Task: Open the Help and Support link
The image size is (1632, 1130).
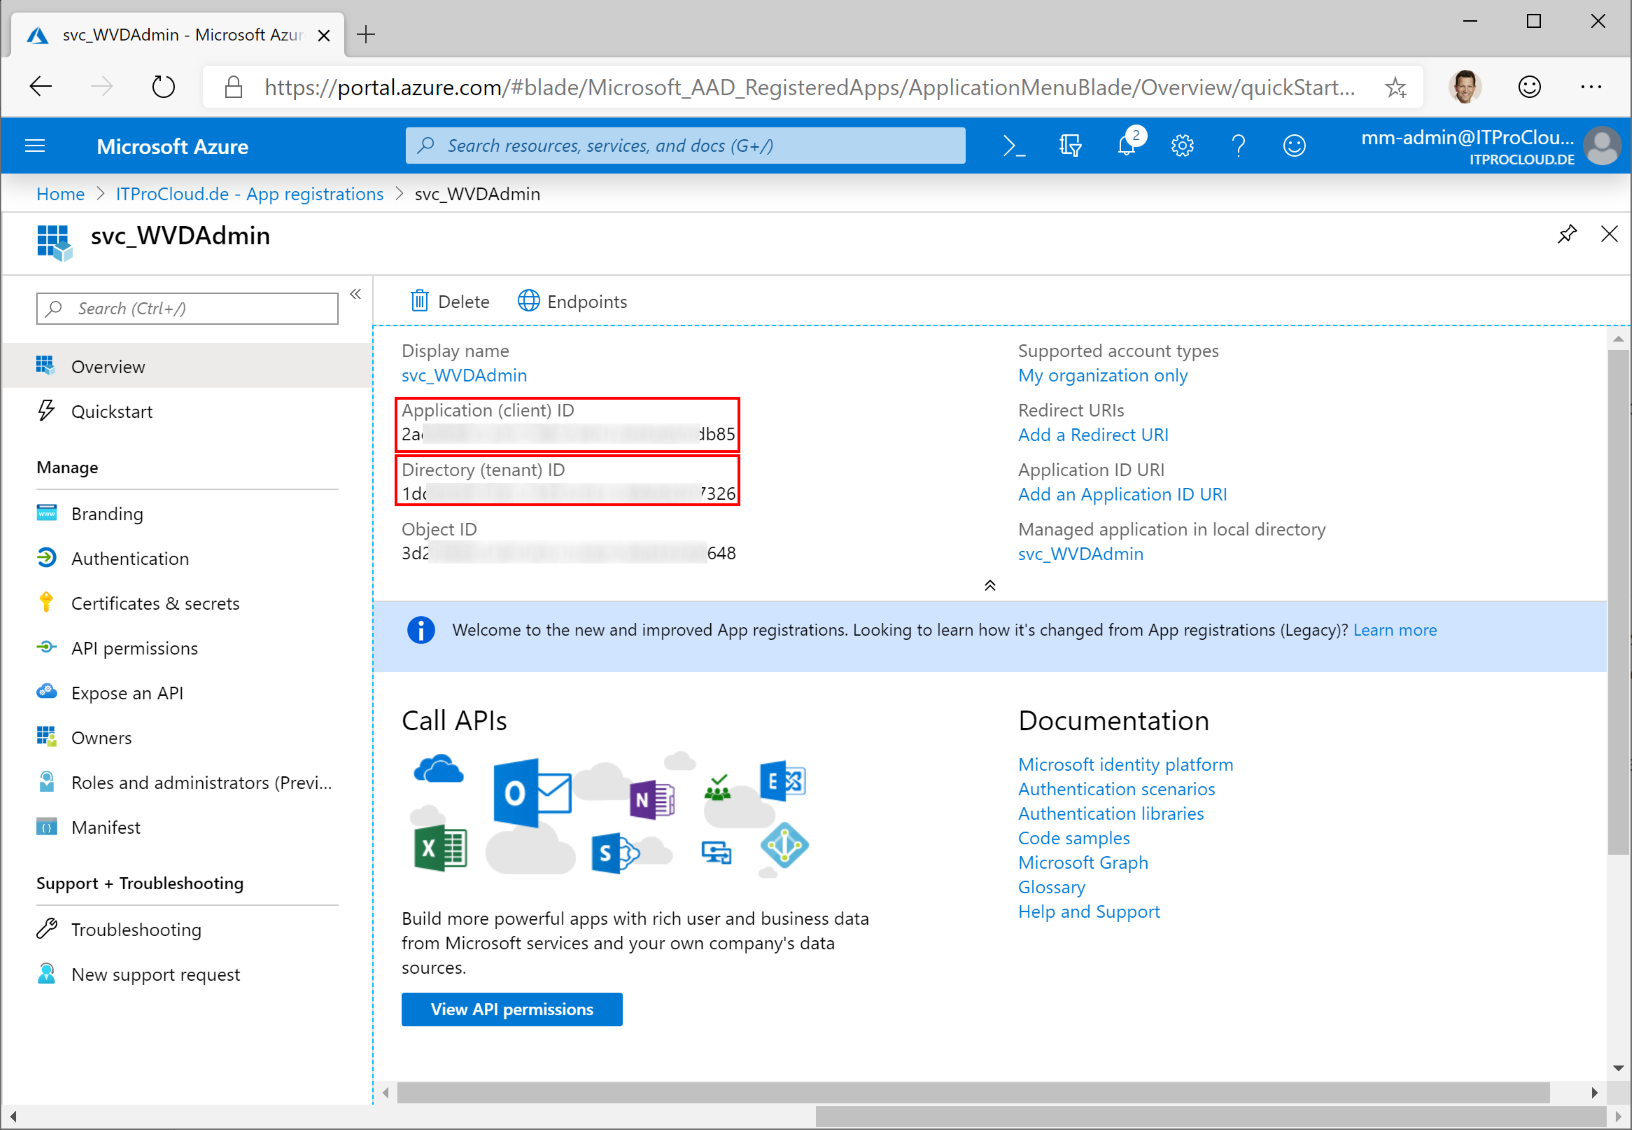Action: (x=1089, y=911)
